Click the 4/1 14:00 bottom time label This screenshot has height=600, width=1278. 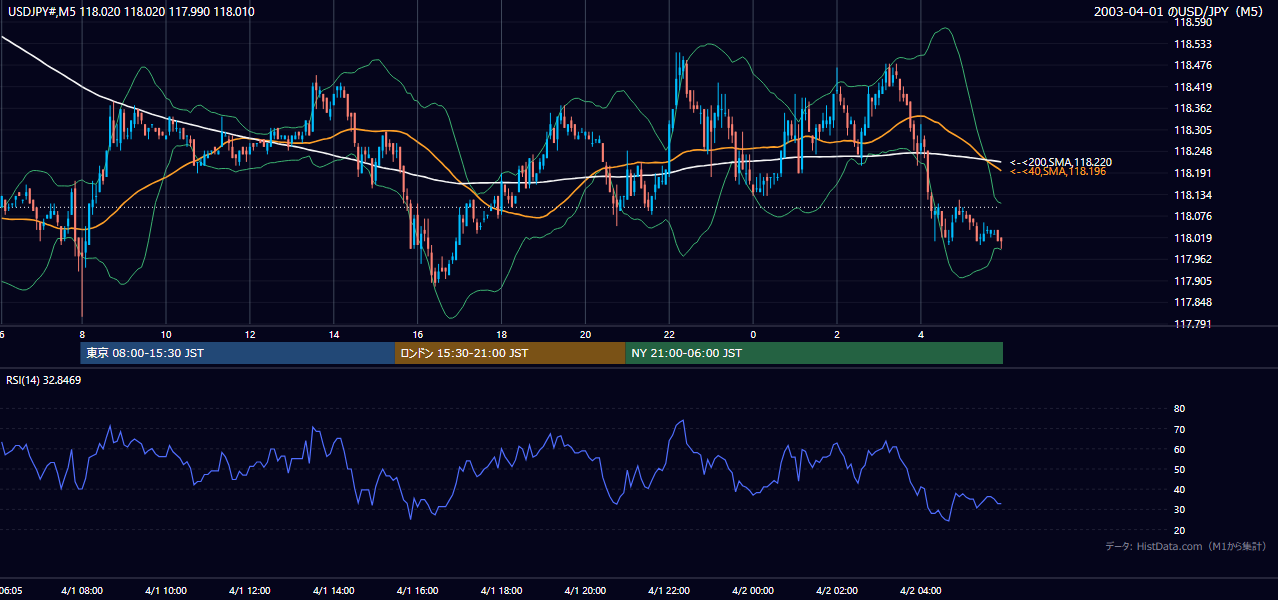334,590
